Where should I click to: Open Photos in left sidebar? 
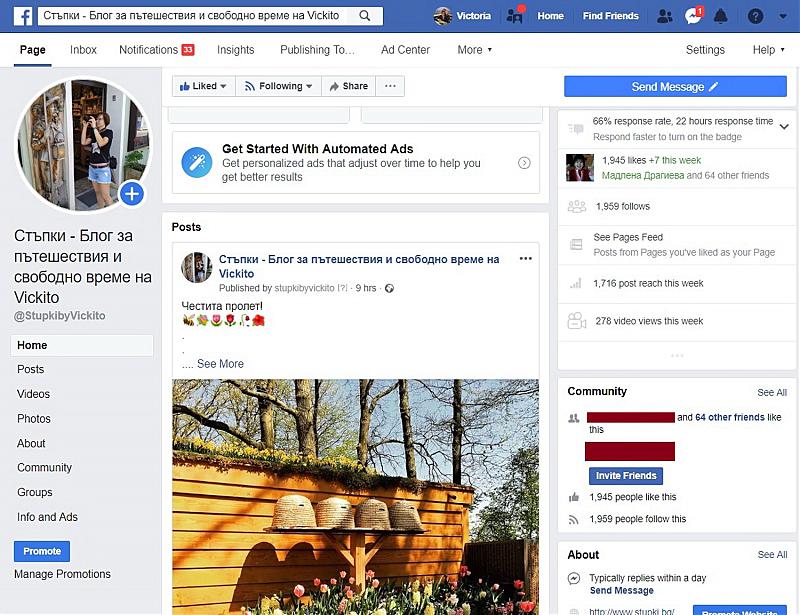[x=34, y=419]
